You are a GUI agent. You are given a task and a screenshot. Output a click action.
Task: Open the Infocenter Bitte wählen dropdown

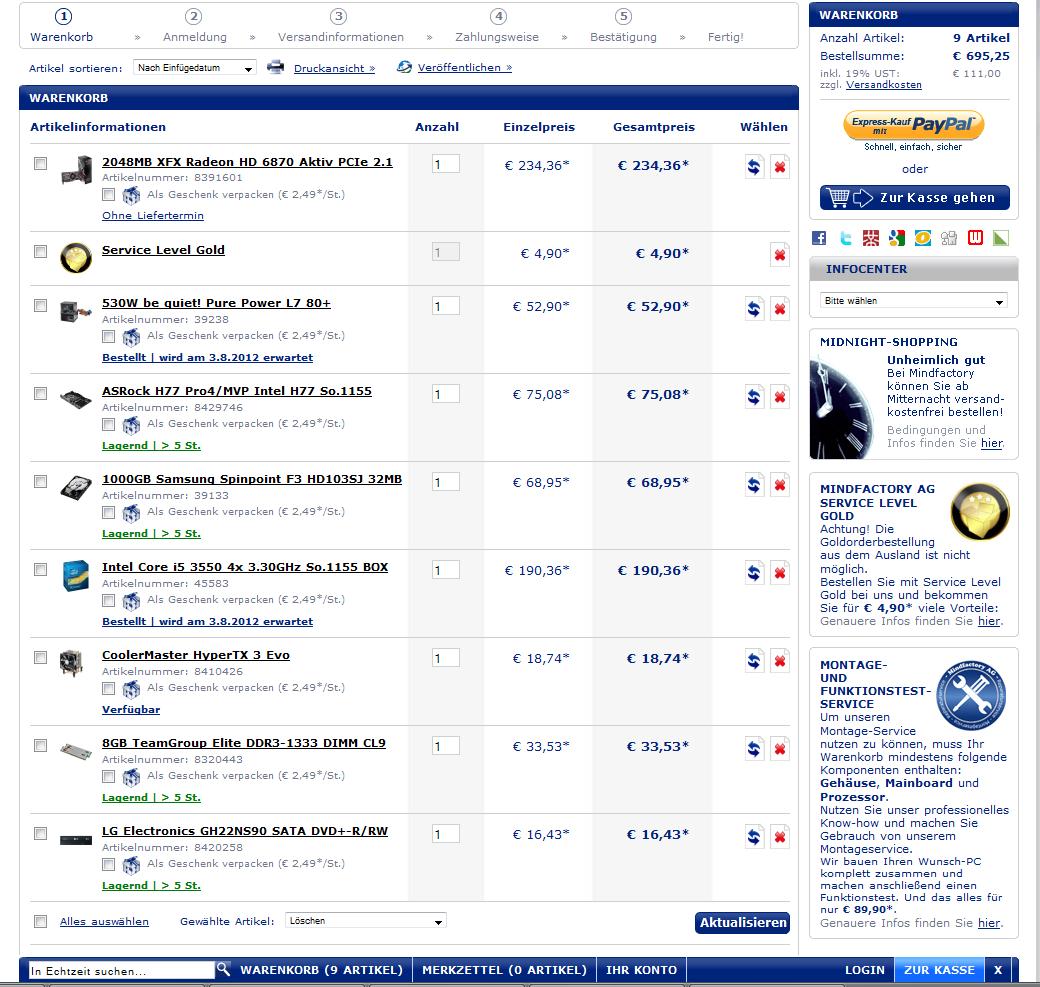click(x=913, y=300)
